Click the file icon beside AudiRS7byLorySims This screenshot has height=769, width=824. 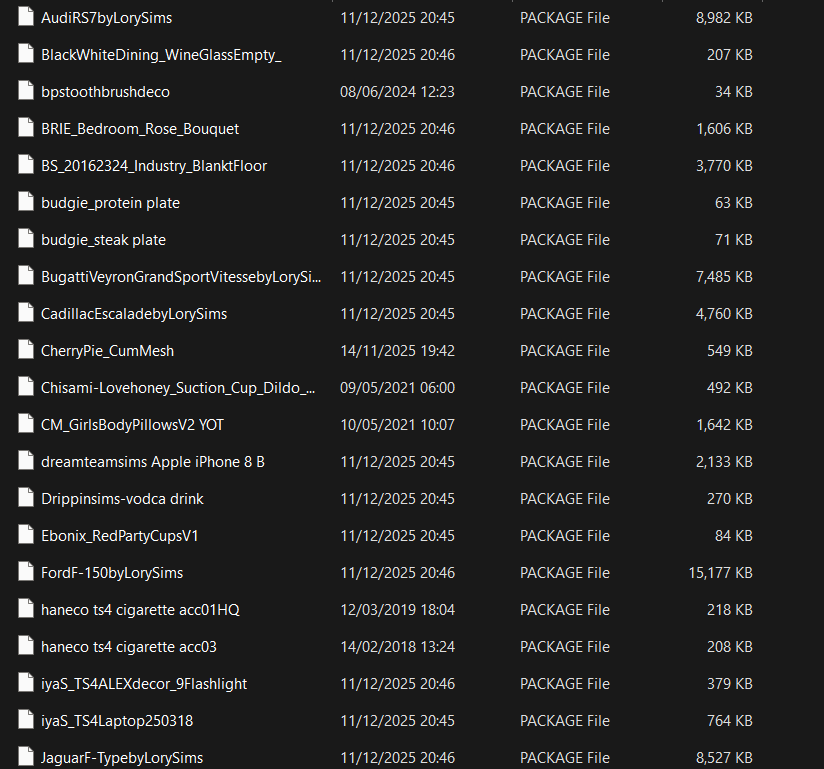click(26, 17)
